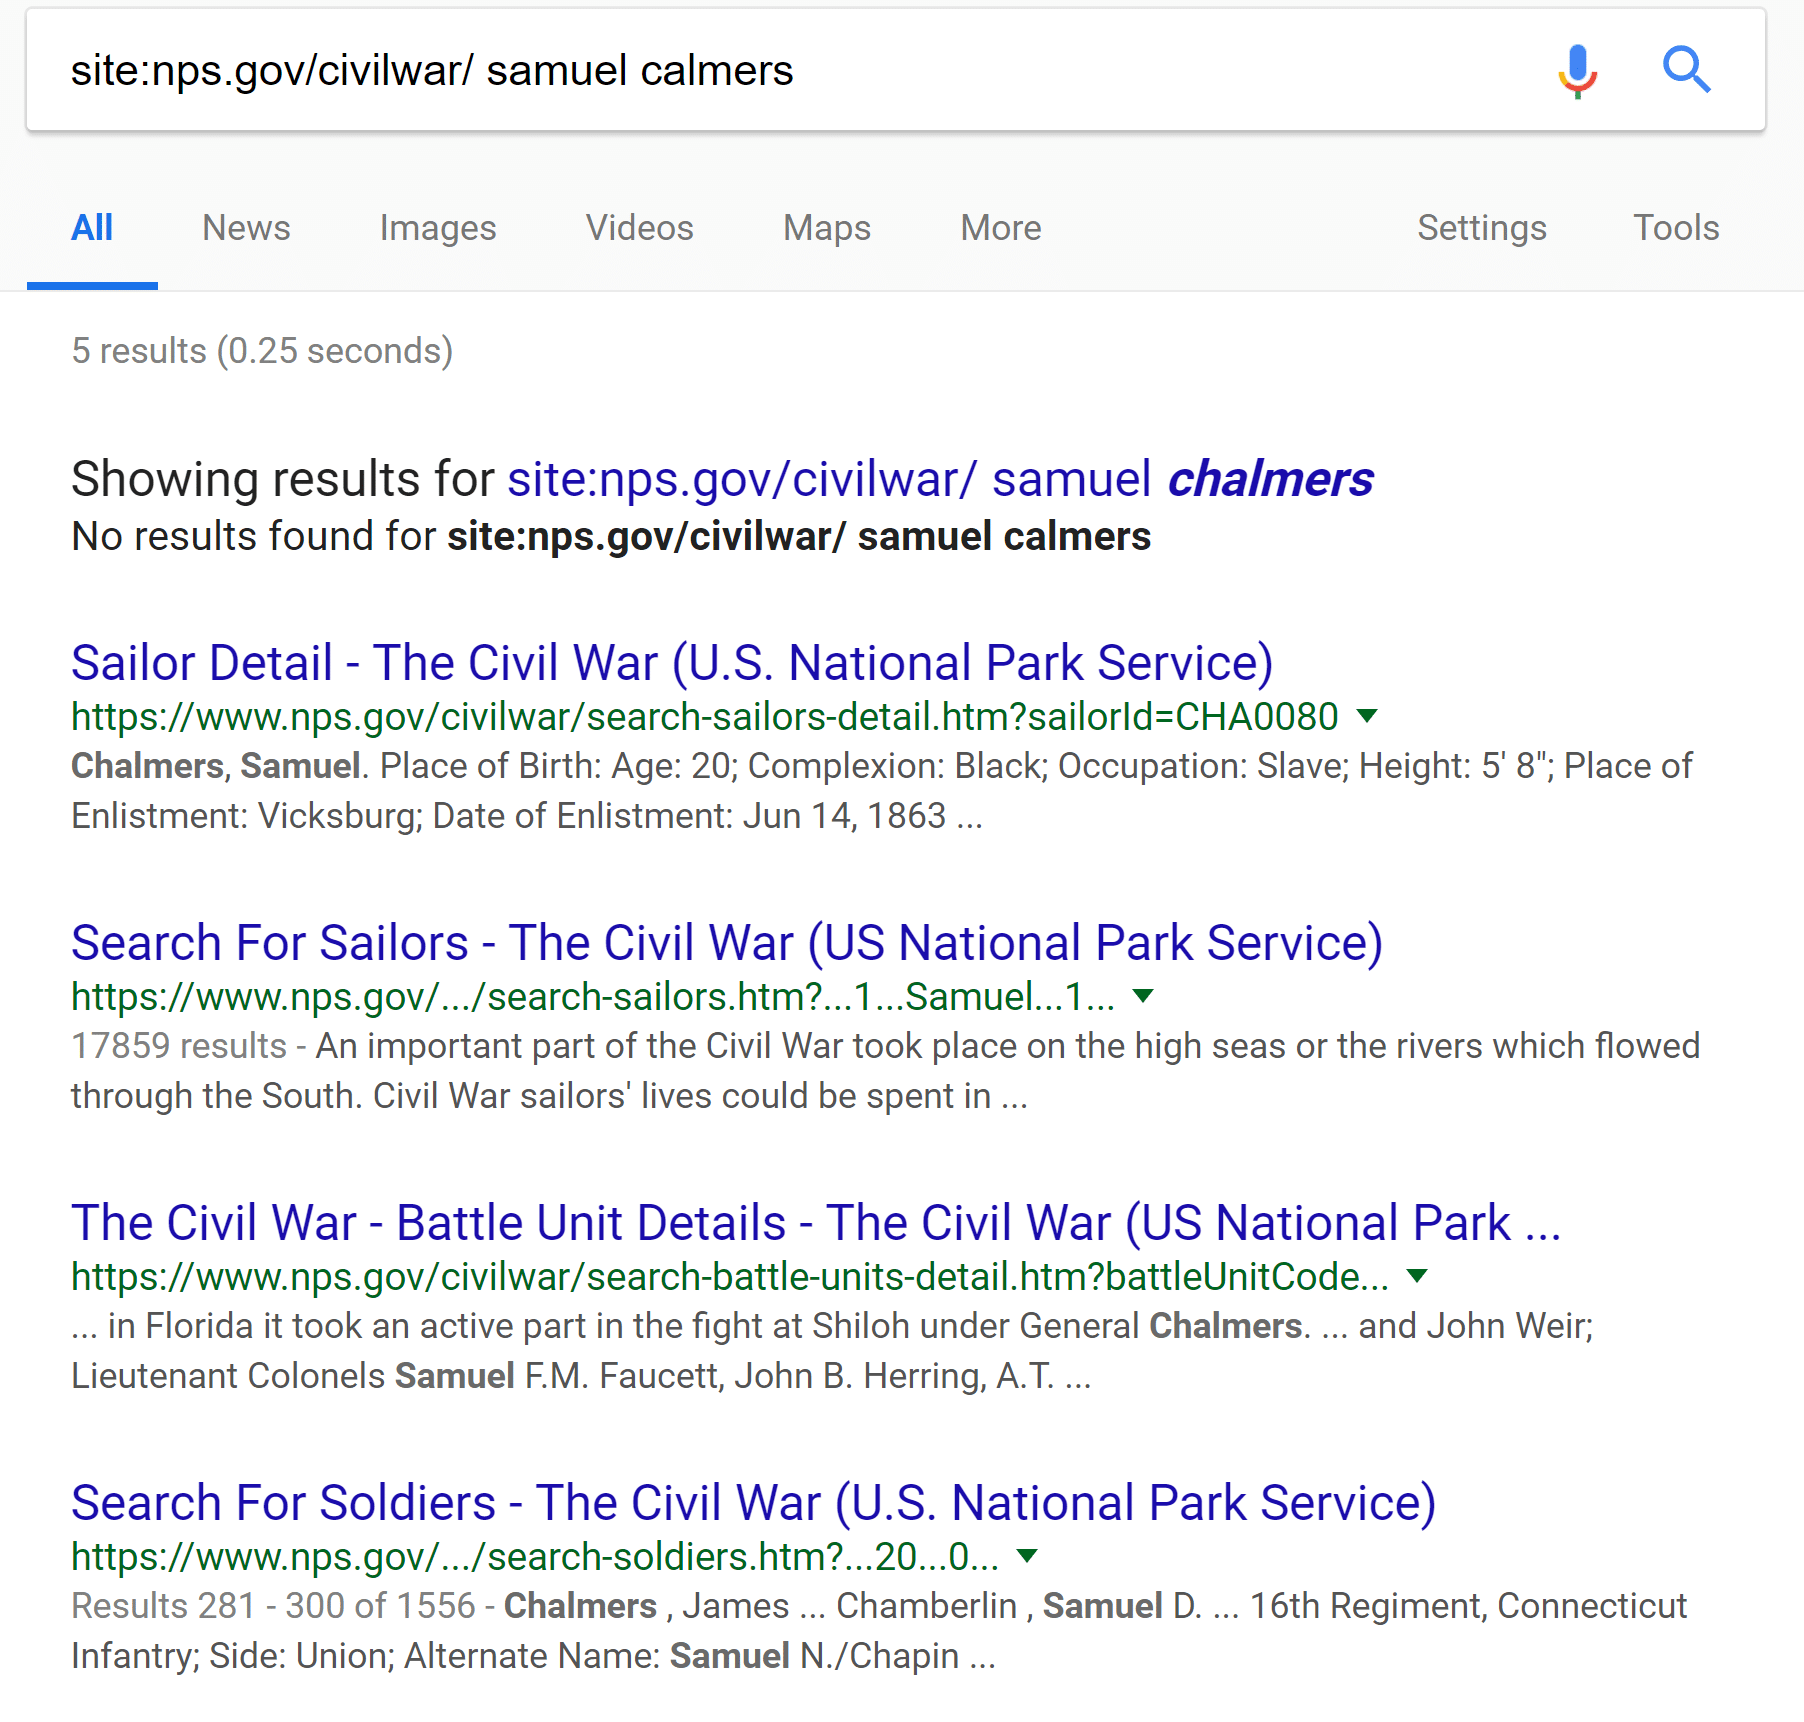
Task: Click the 'Chalmers, Samuel. Place of Birth' snippet
Action: click(x=881, y=791)
